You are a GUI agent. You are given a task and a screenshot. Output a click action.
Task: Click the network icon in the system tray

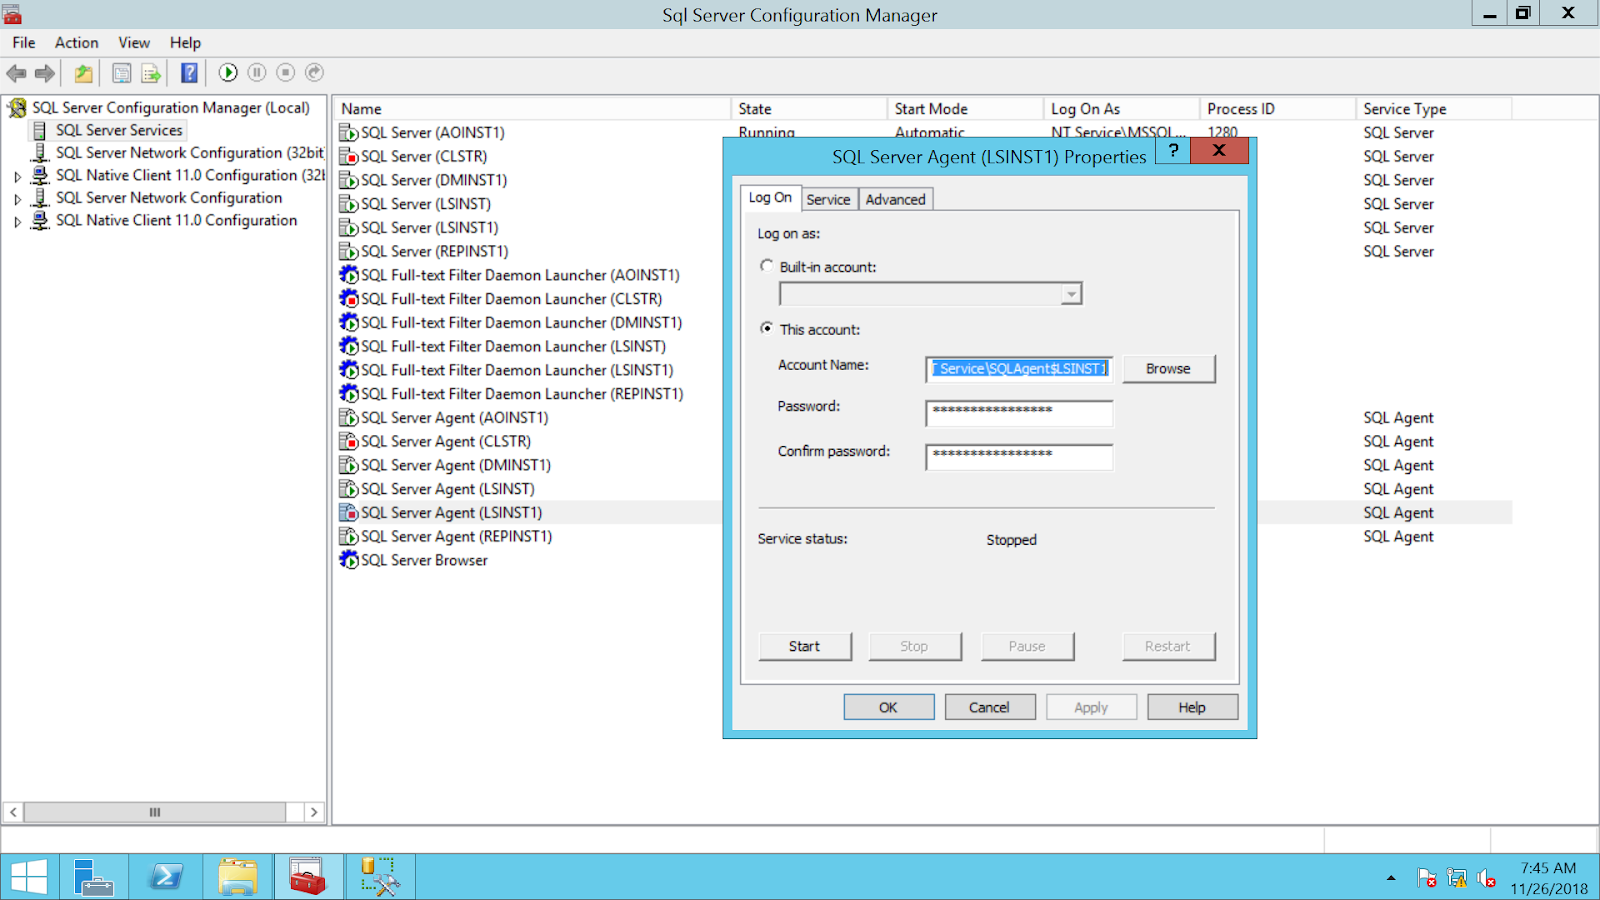1457,879
